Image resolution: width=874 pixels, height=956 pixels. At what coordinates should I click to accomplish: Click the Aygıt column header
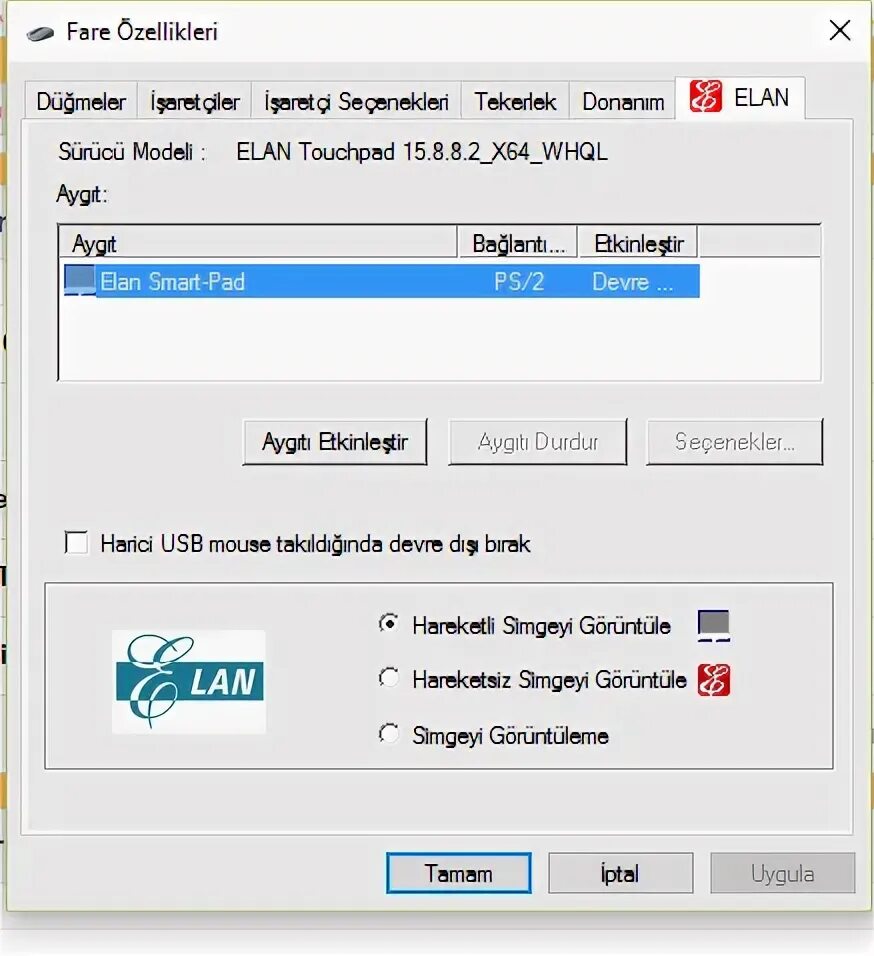[x=258, y=243]
